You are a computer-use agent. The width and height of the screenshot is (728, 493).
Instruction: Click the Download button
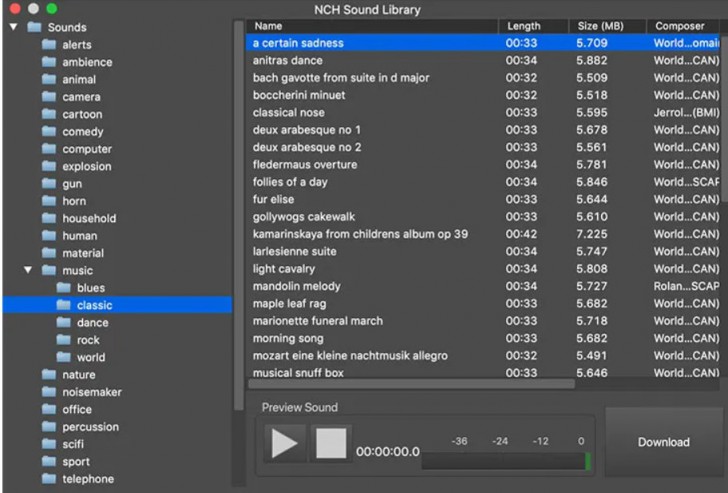tap(663, 442)
